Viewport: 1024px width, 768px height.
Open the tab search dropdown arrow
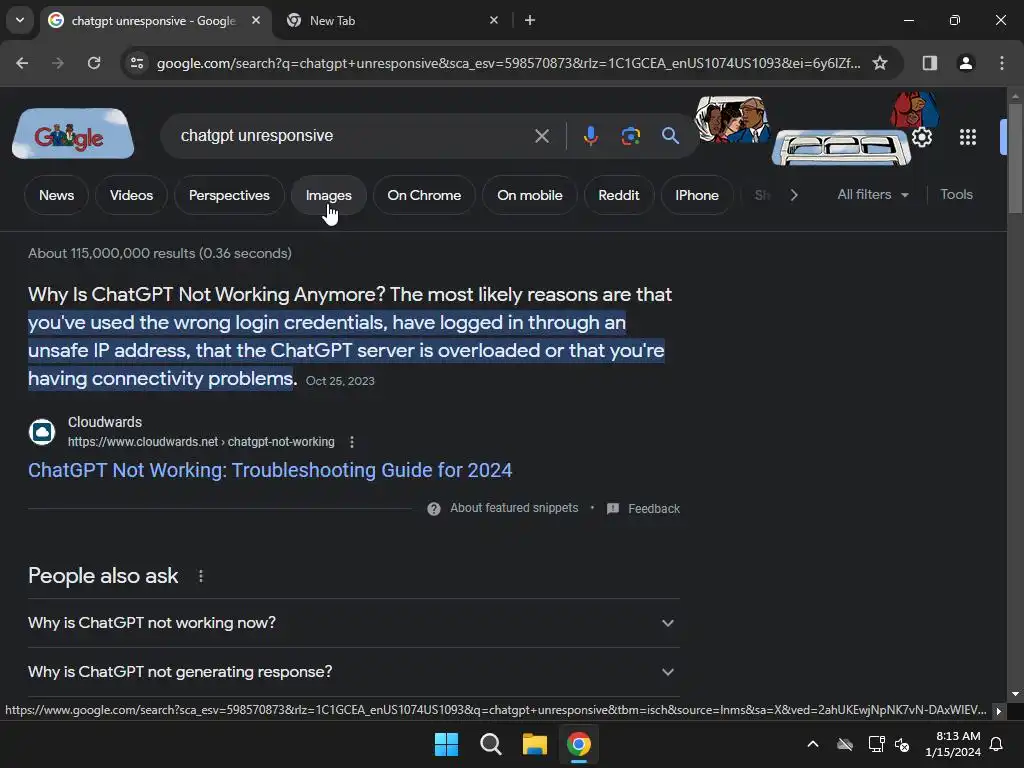(x=20, y=20)
